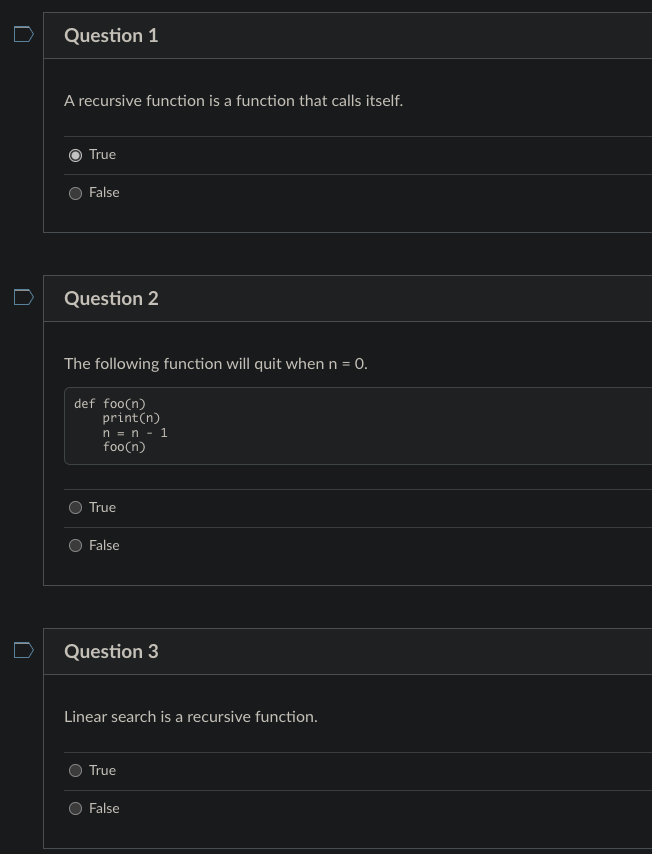Image resolution: width=652 pixels, height=854 pixels.
Task: Flag Question 3 with the bookmark icon
Action: click(23, 650)
